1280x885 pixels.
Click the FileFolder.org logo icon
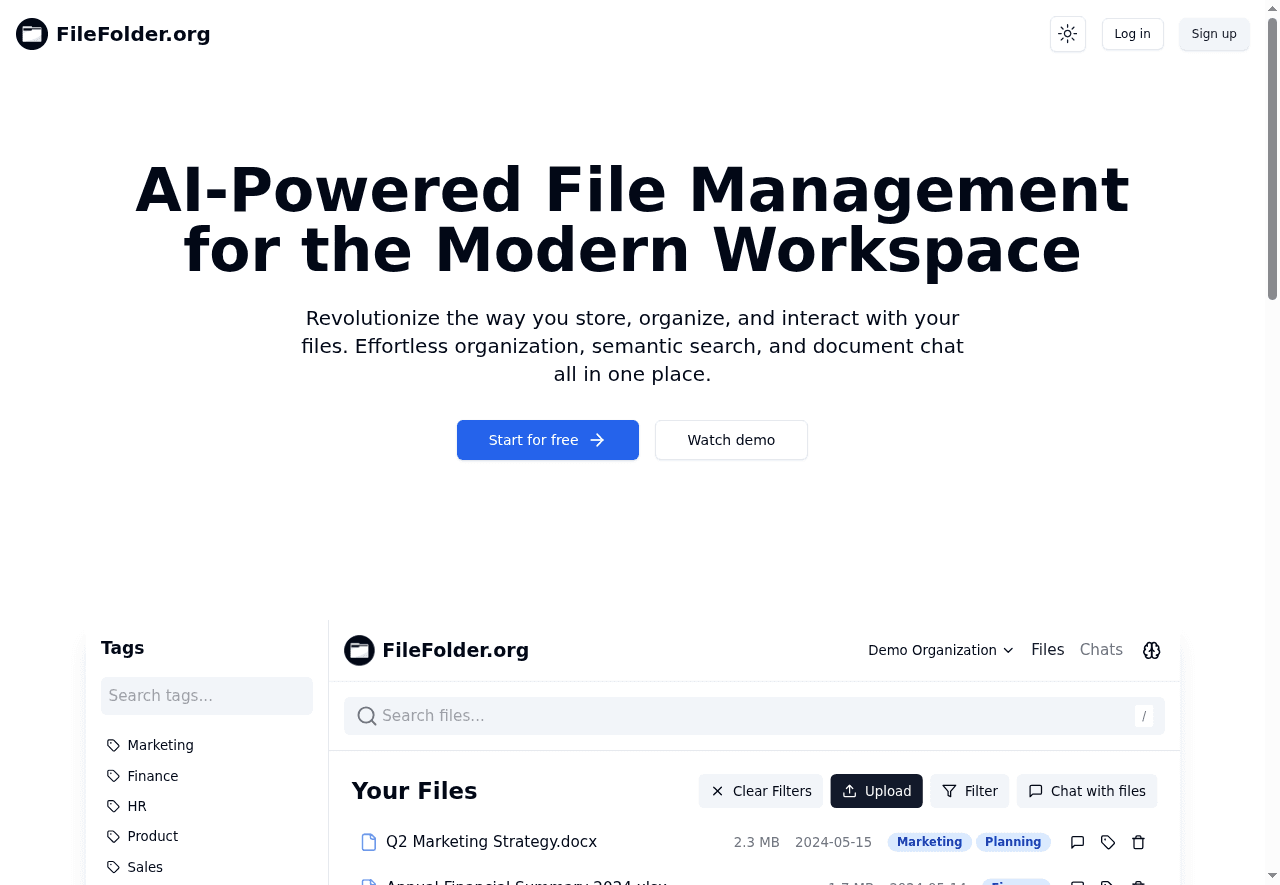32,33
